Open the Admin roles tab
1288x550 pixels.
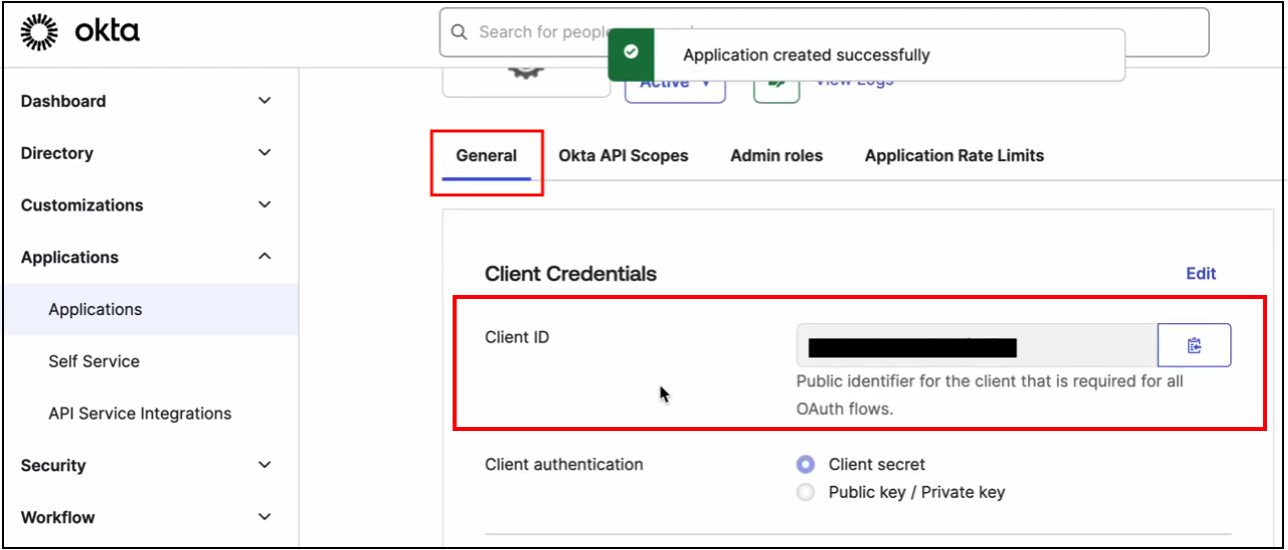776,155
